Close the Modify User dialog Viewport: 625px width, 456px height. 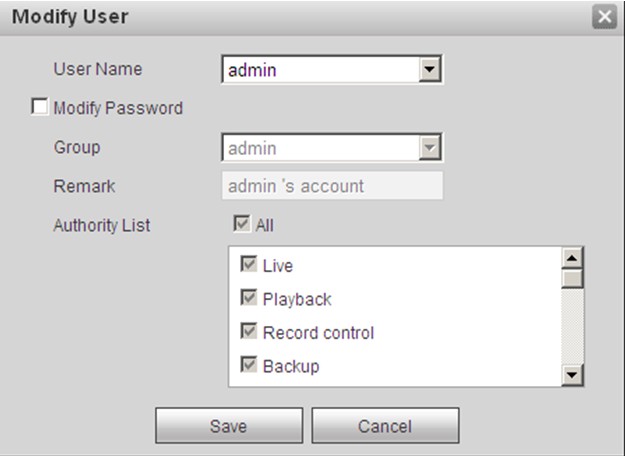pos(603,18)
